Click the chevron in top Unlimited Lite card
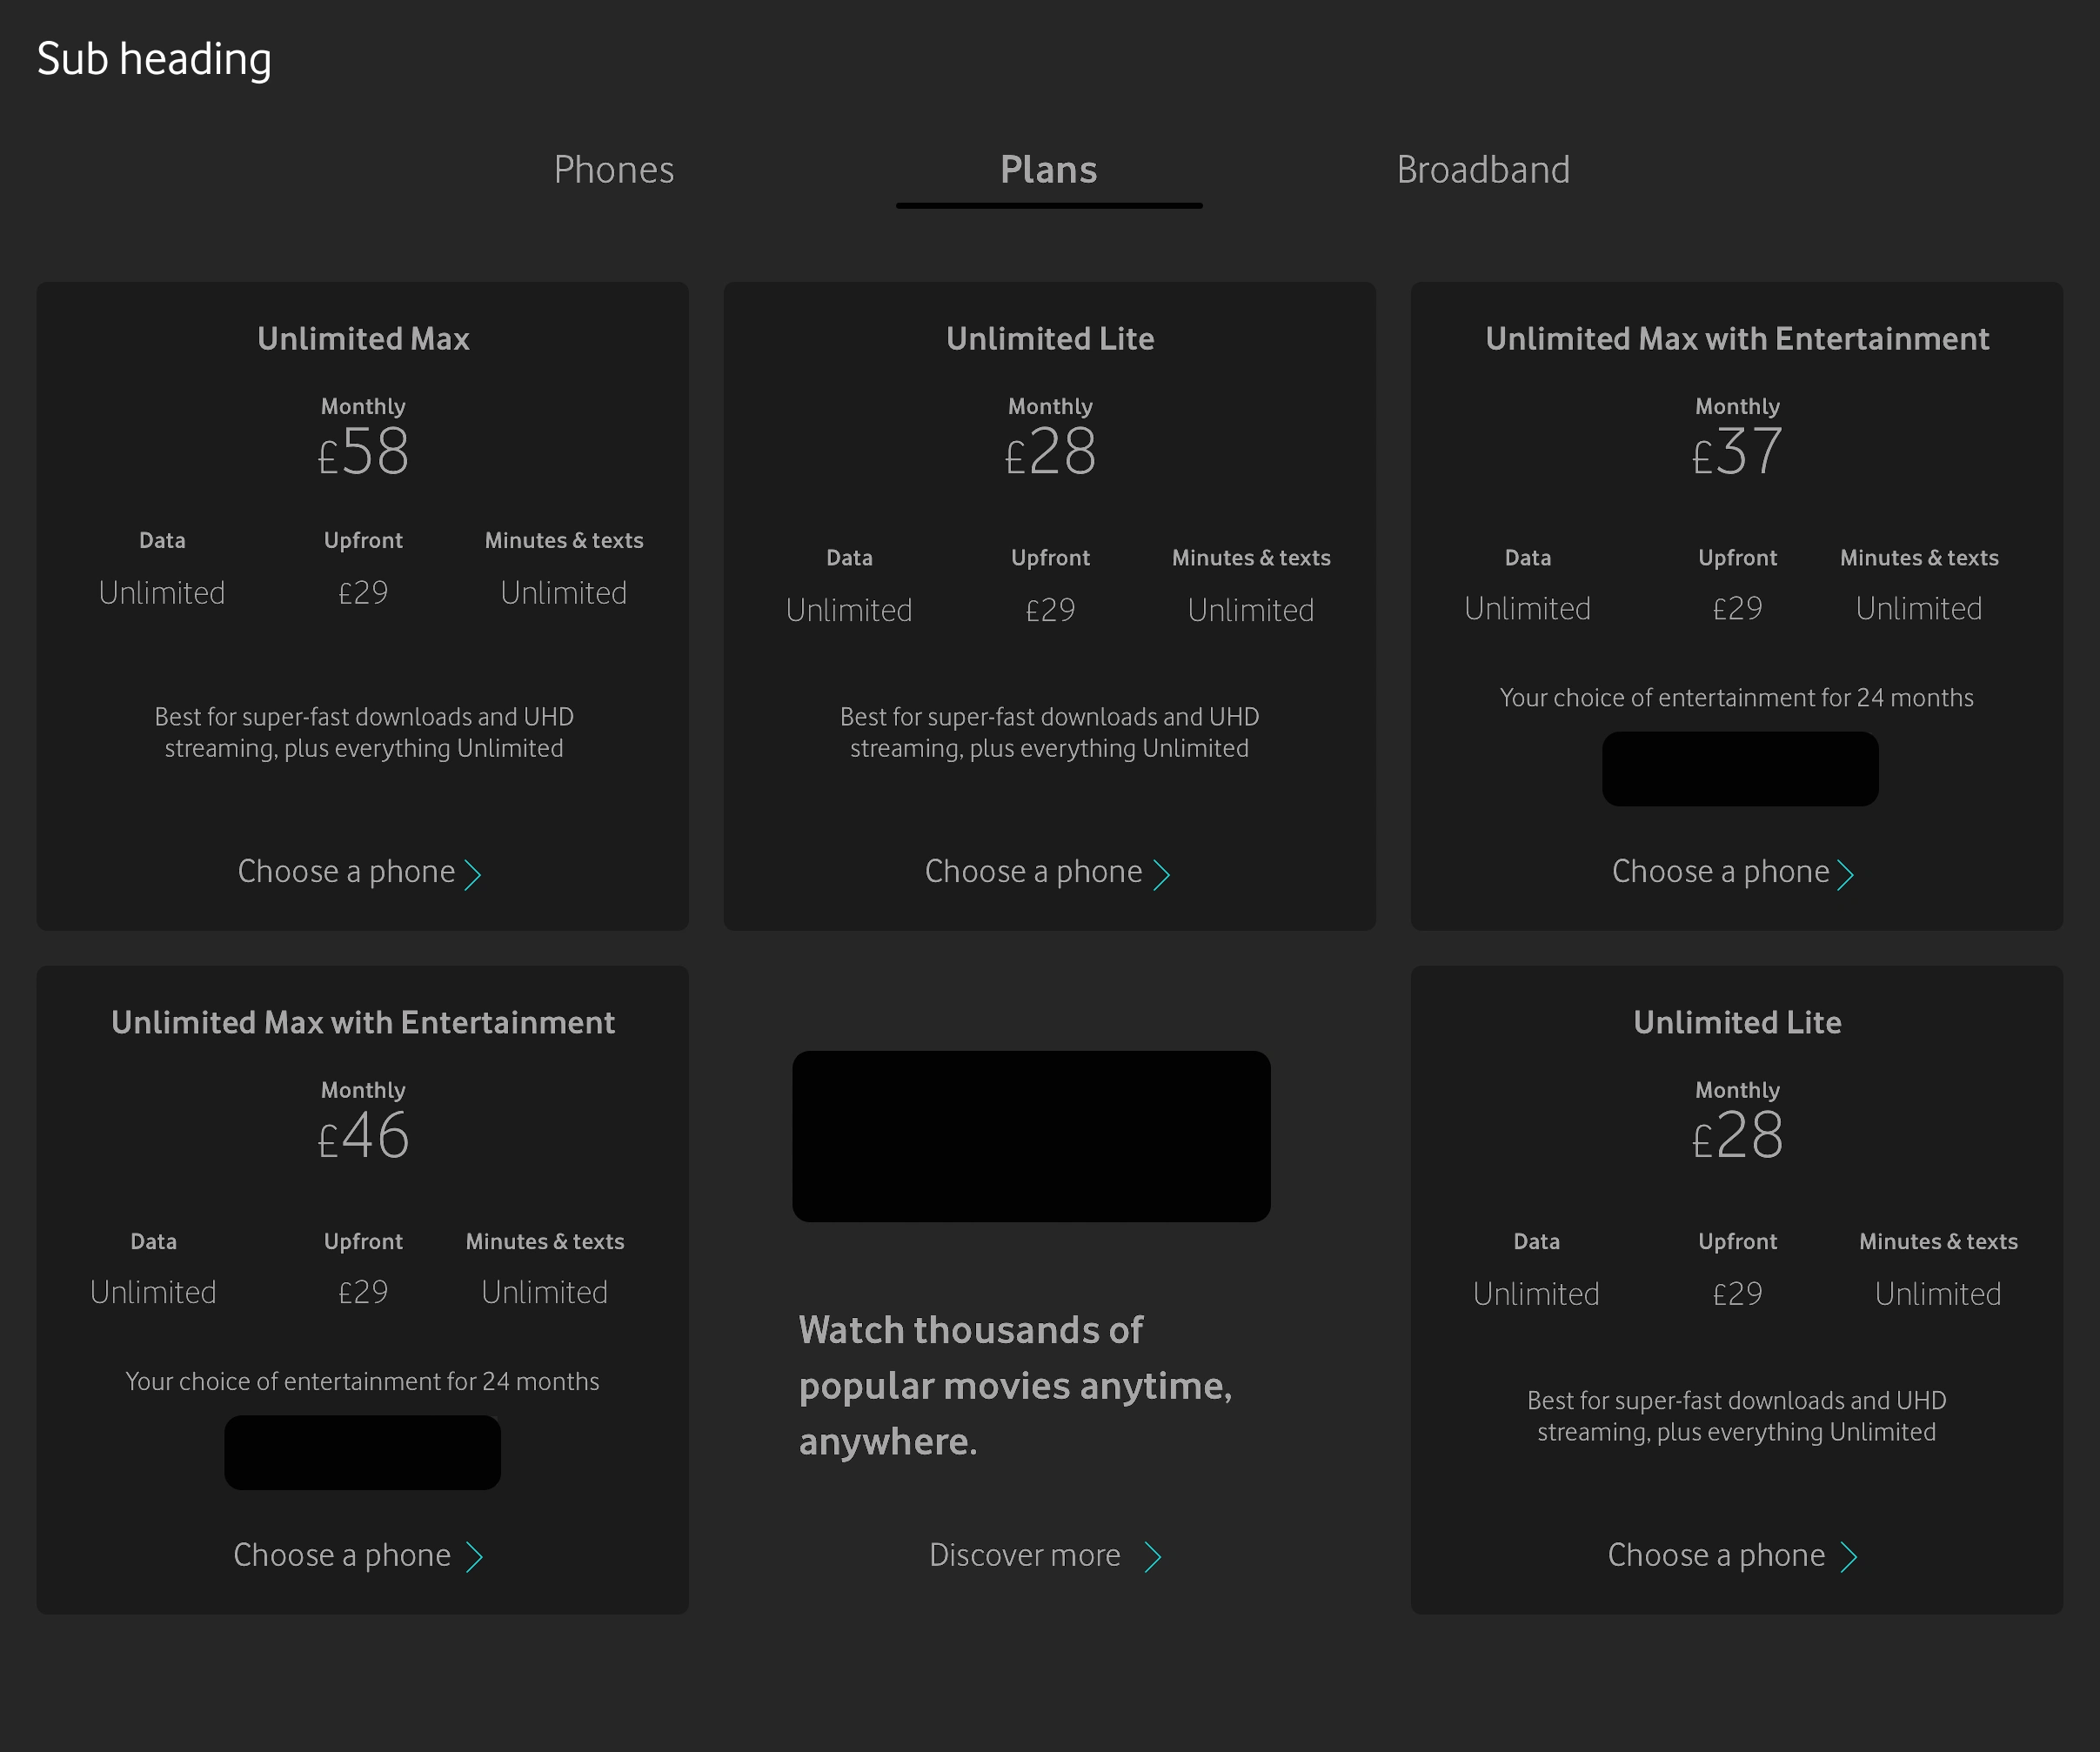The width and height of the screenshot is (2100, 1752). [1161, 874]
